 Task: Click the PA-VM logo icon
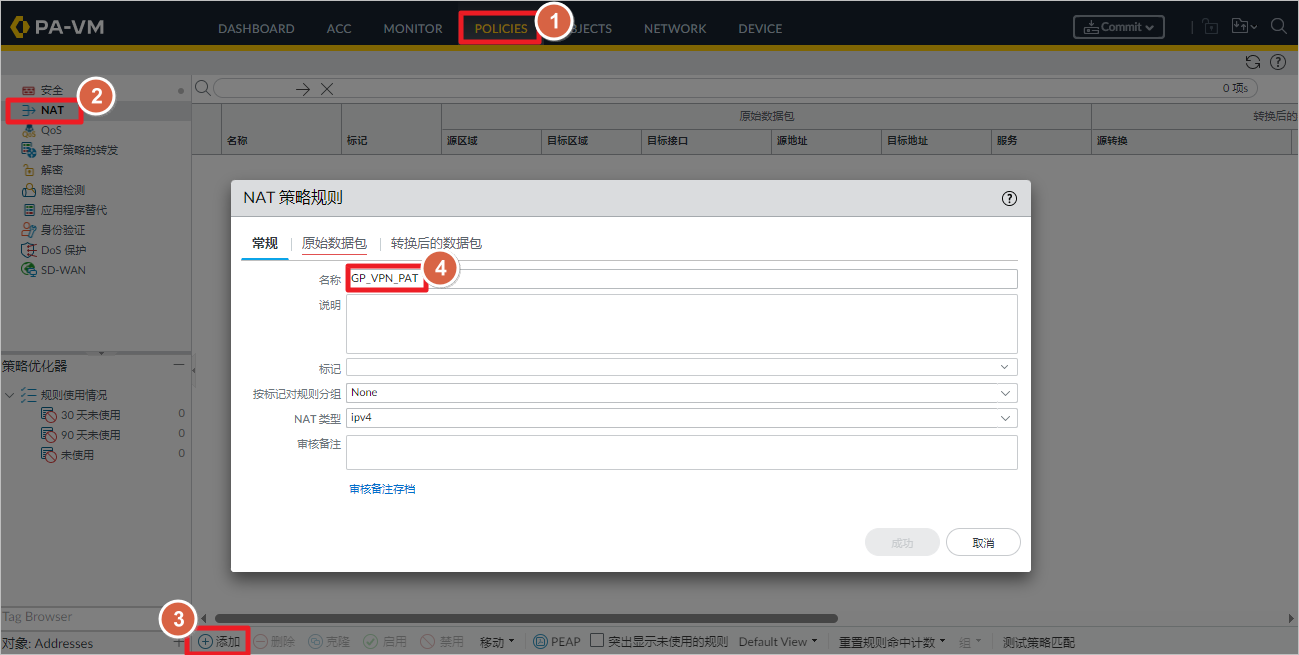(20, 27)
